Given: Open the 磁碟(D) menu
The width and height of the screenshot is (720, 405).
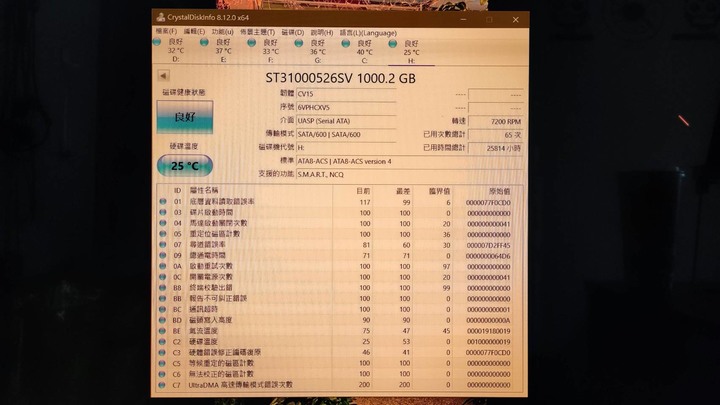Looking at the screenshot, I should pyautogui.click(x=292, y=33).
